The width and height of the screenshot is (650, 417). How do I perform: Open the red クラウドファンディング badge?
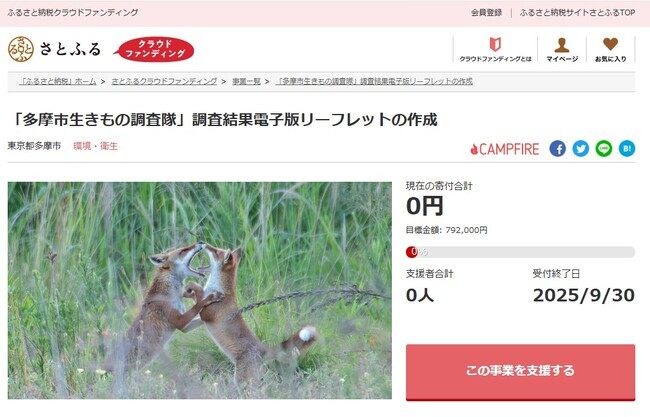(154, 49)
